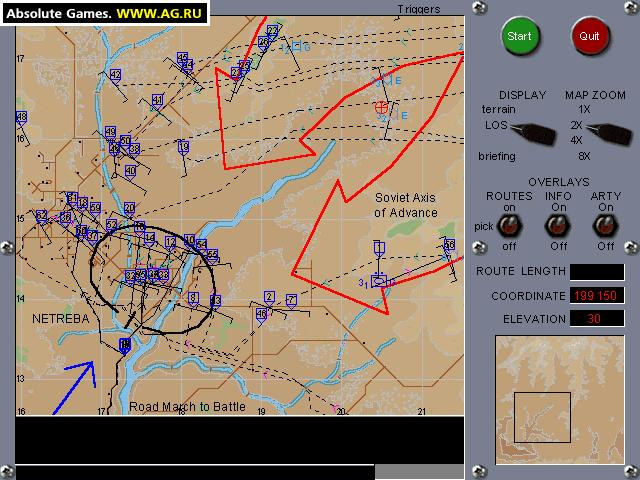Select the 1X map zoom level
The height and width of the screenshot is (480, 640).
point(584,109)
